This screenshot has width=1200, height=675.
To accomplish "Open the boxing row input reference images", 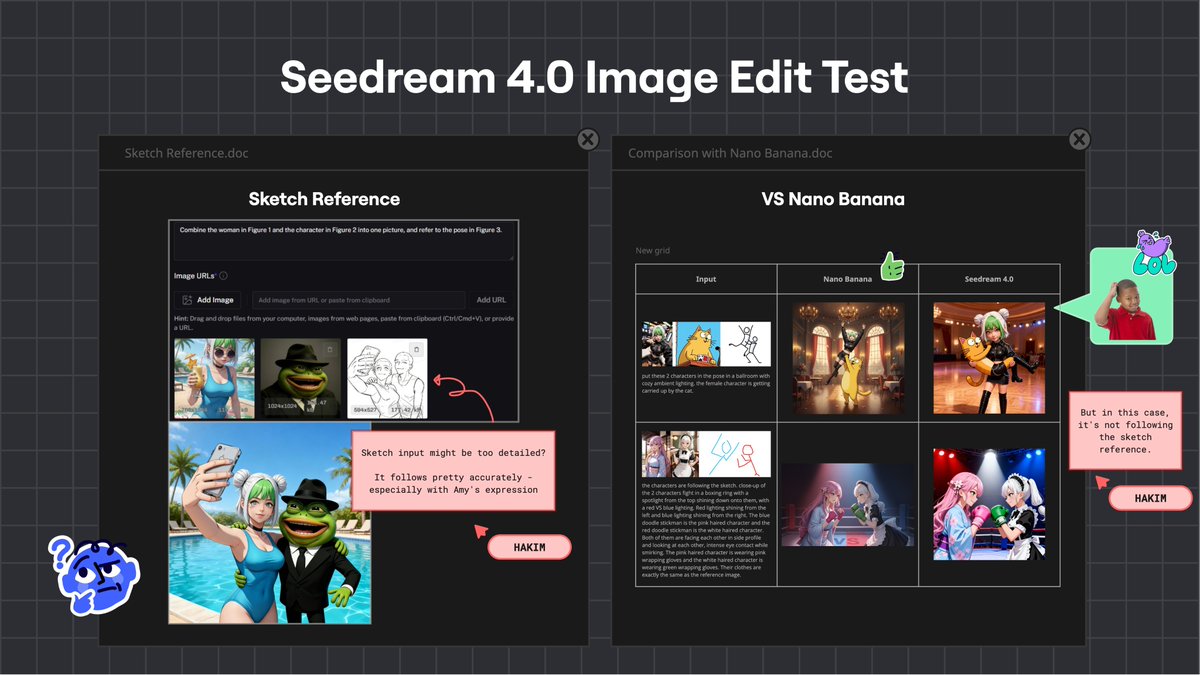I will pos(706,454).
